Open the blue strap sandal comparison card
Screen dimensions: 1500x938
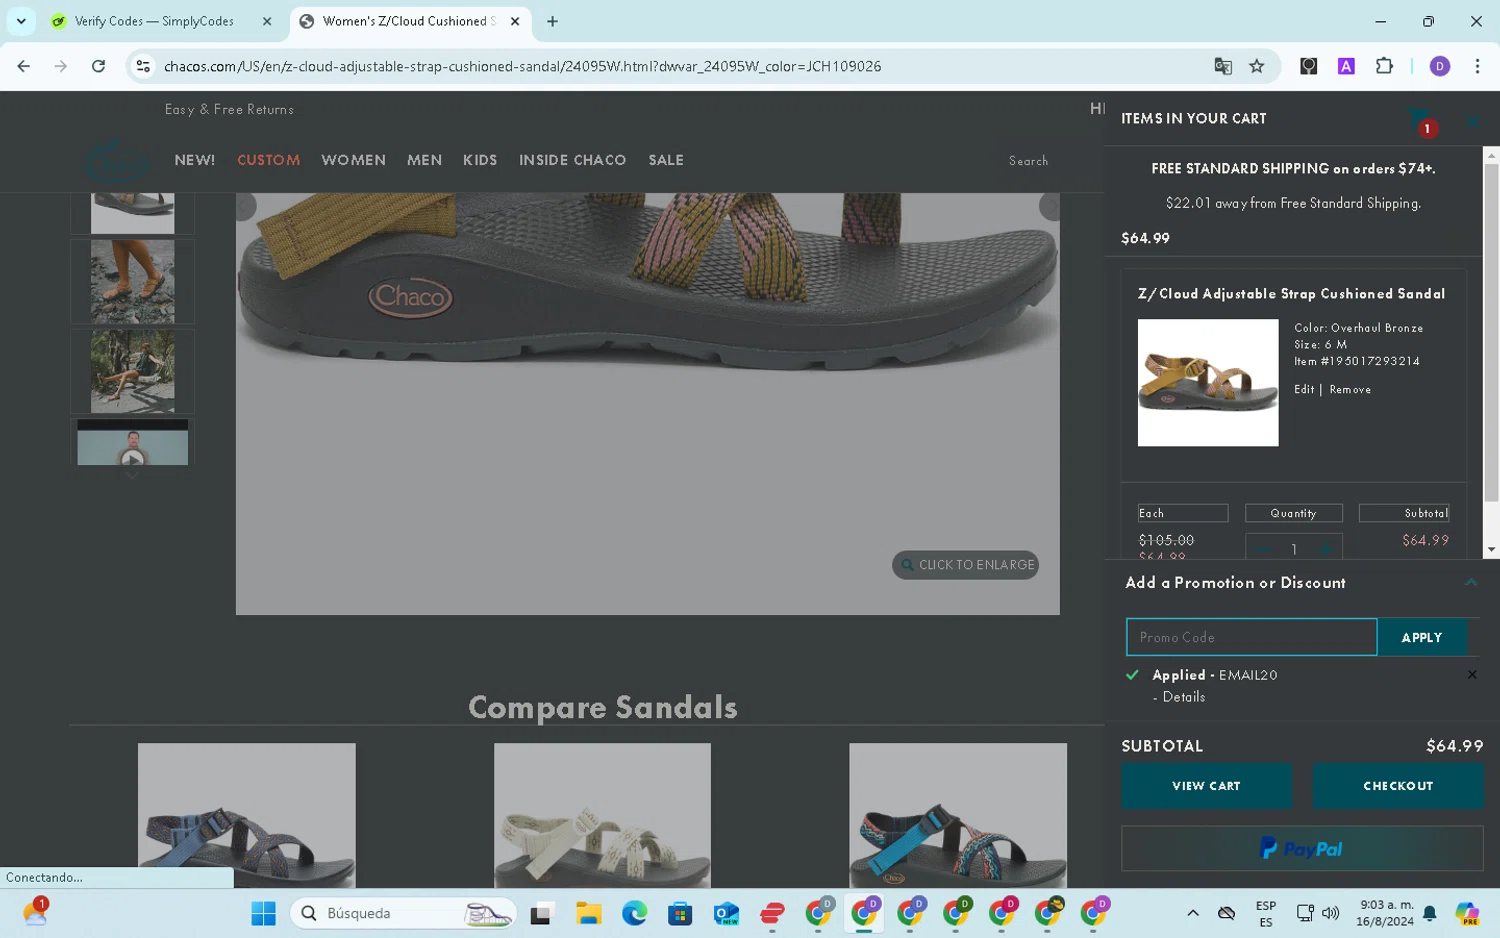coord(246,815)
